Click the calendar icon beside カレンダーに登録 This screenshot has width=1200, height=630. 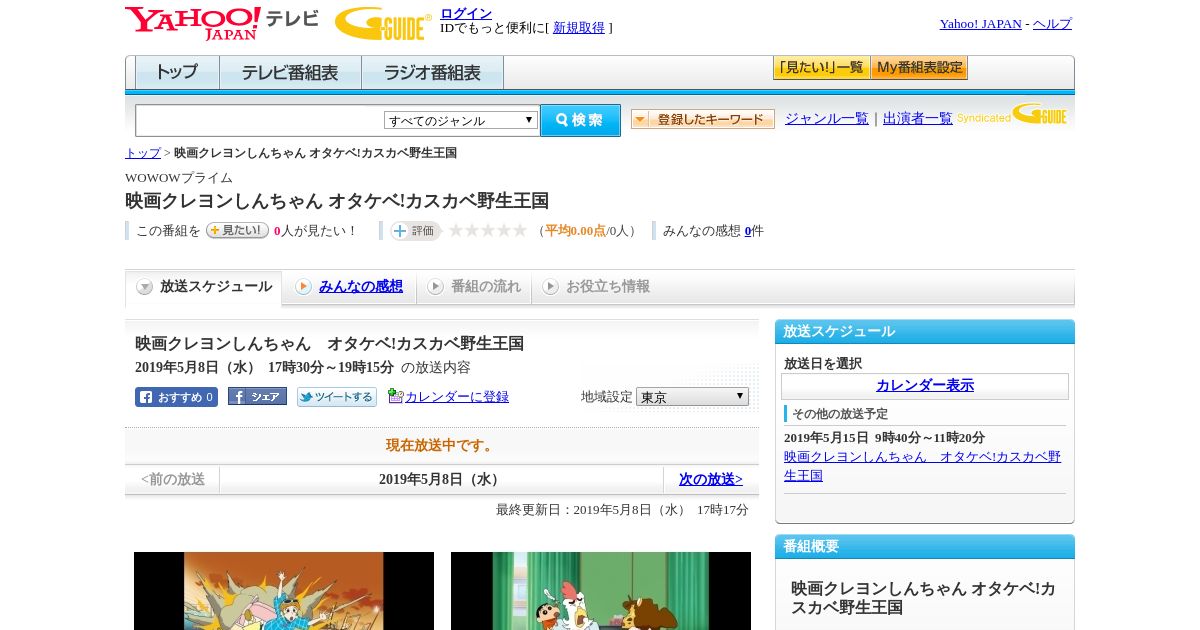pos(395,396)
